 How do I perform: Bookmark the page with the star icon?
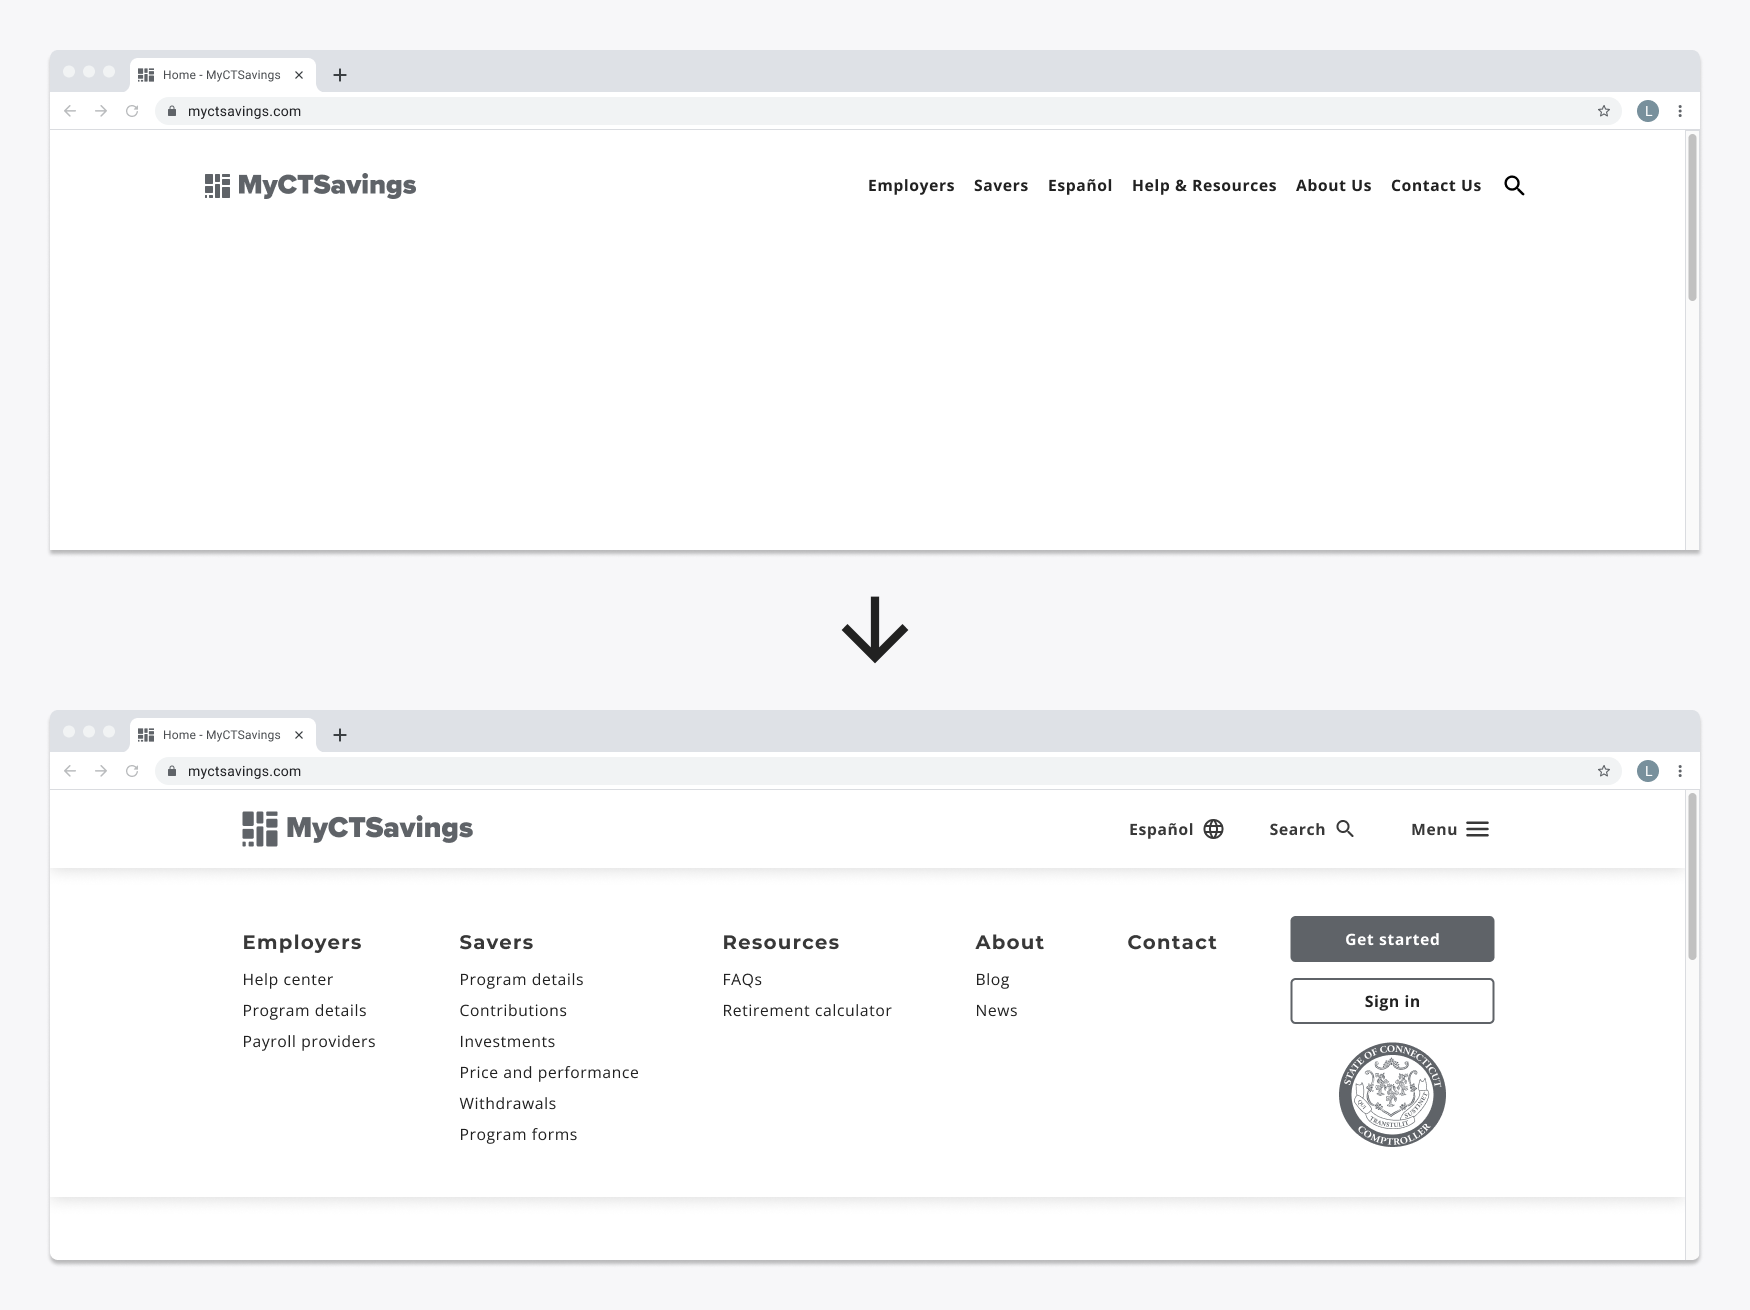[x=1604, y=111]
